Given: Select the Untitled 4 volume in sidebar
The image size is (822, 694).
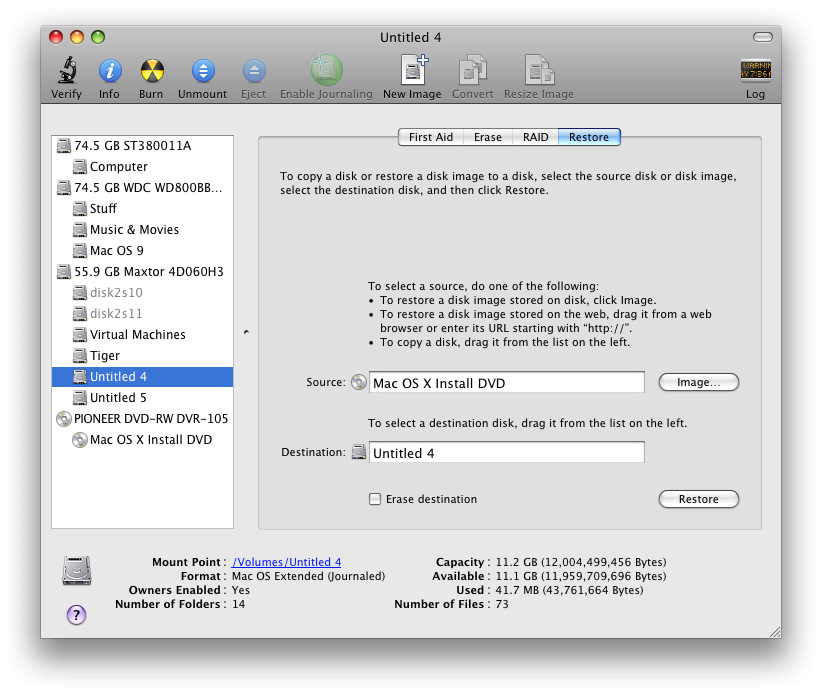Looking at the screenshot, I should click(x=143, y=377).
